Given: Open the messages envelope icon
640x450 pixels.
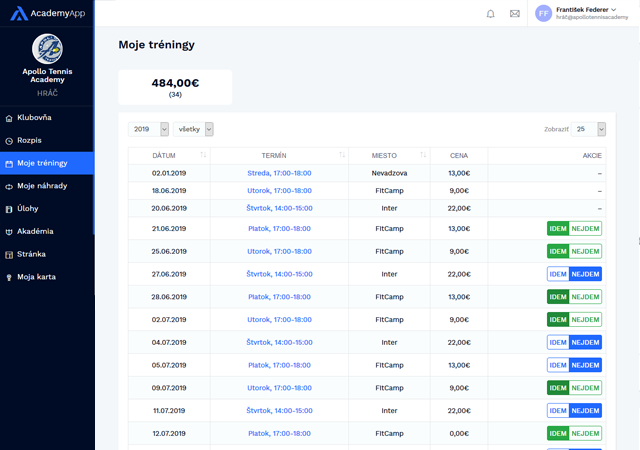Looking at the screenshot, I should pyautogui.click(x=515, y=14).
